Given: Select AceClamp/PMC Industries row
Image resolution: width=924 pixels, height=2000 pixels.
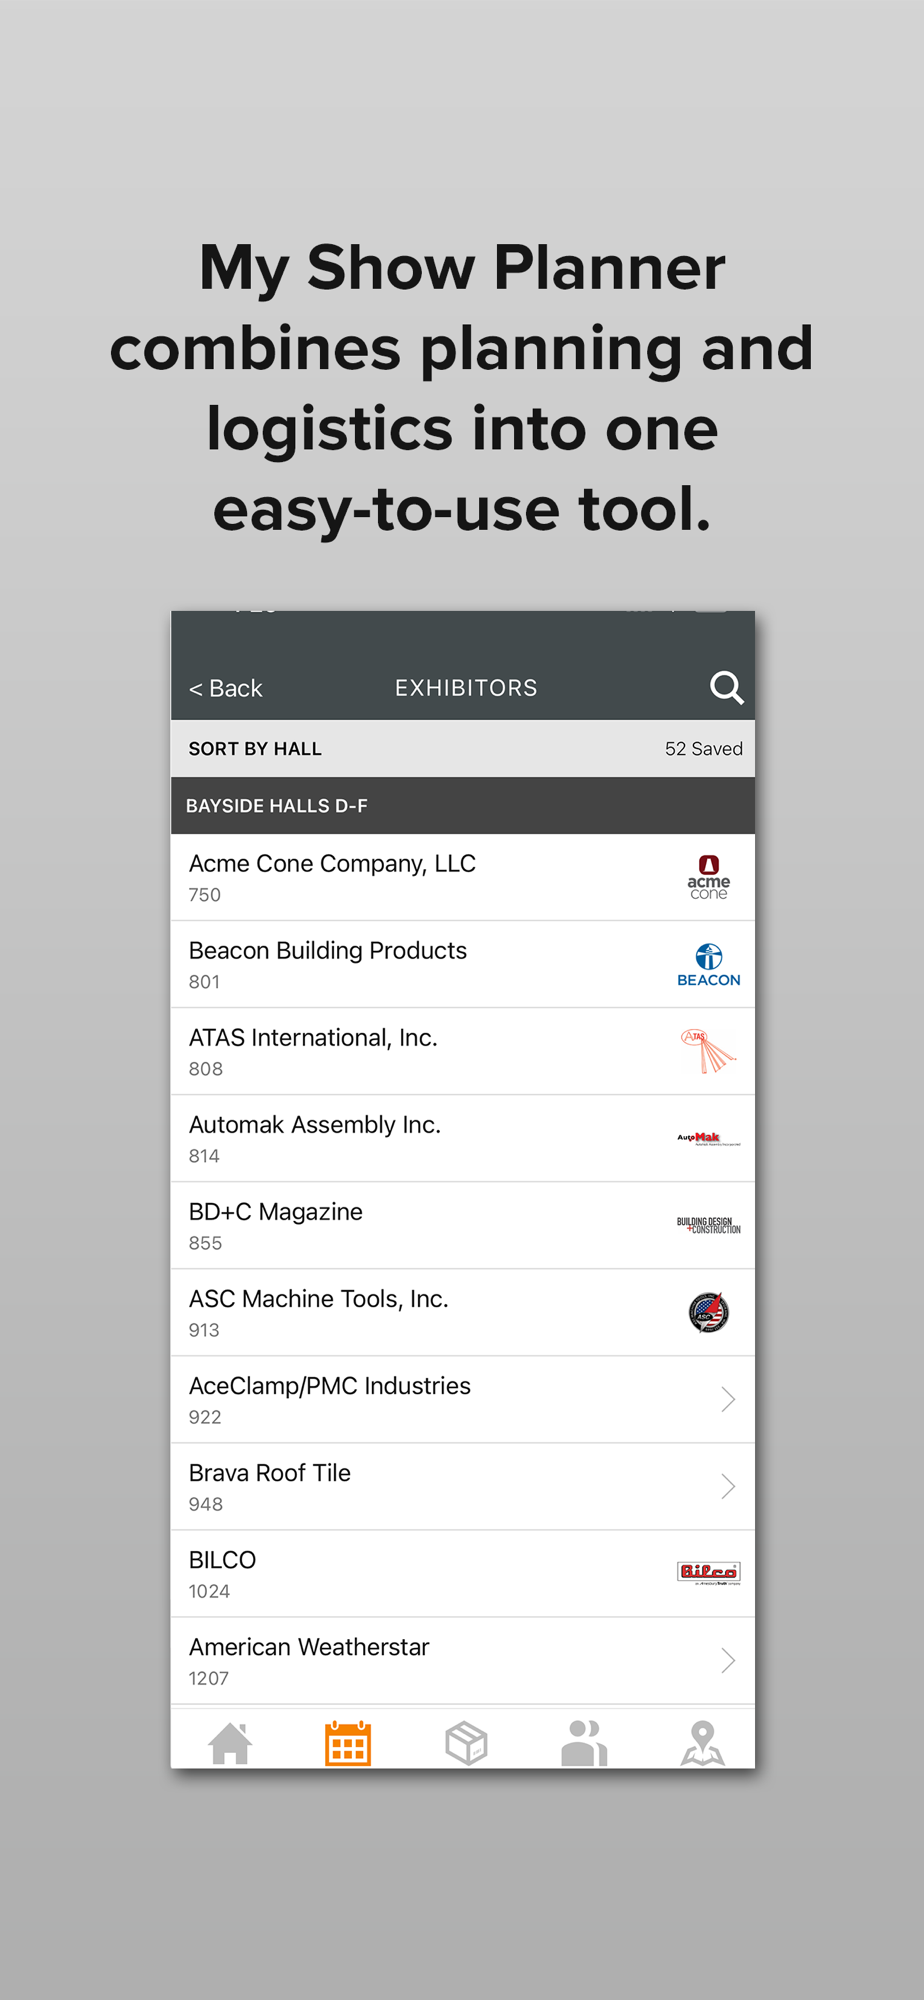Looking at the screenshot, I should [x=463, y=1399].
